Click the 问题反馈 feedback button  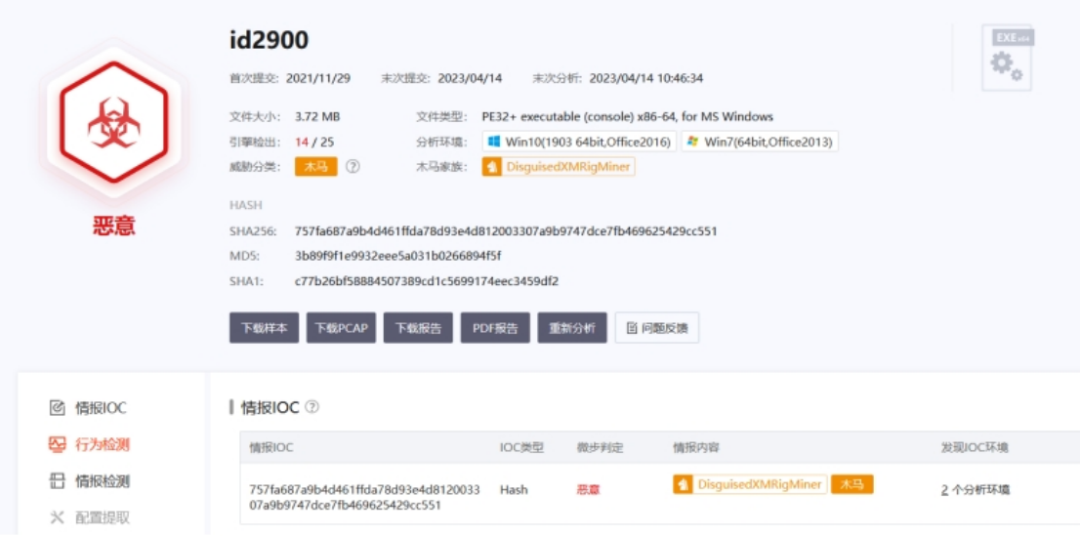click(657, 328)
